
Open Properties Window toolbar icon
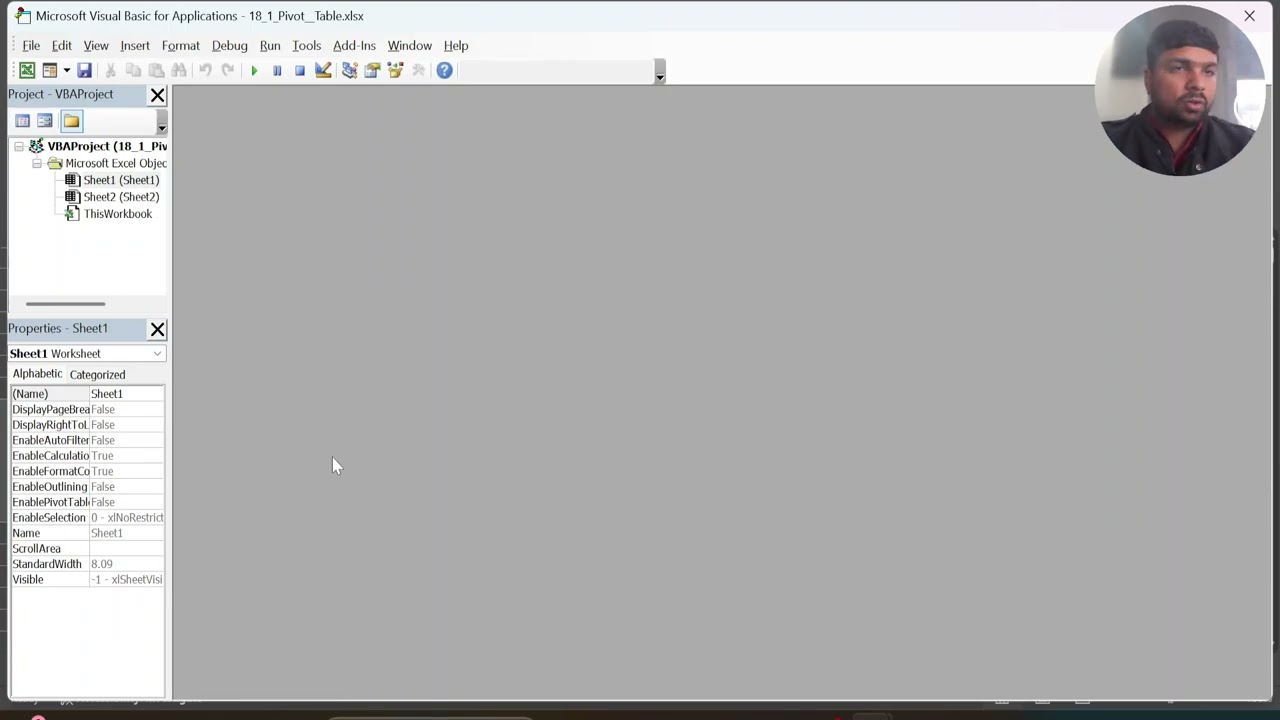pyautogui.click(x=372, y=70)
